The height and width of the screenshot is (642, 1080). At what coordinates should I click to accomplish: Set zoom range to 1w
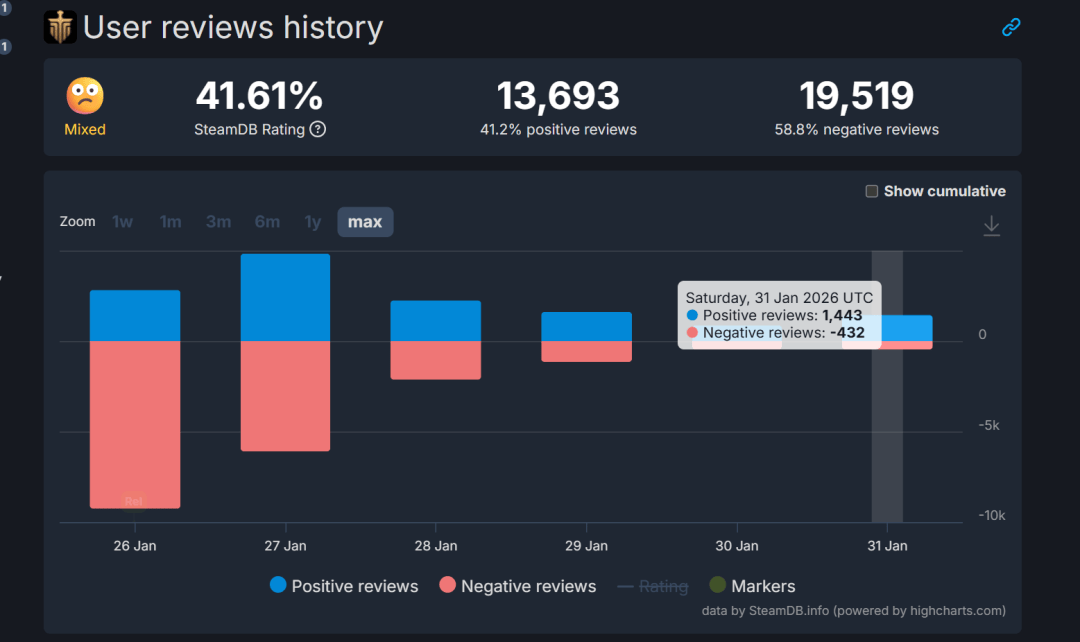click(122, 222)
